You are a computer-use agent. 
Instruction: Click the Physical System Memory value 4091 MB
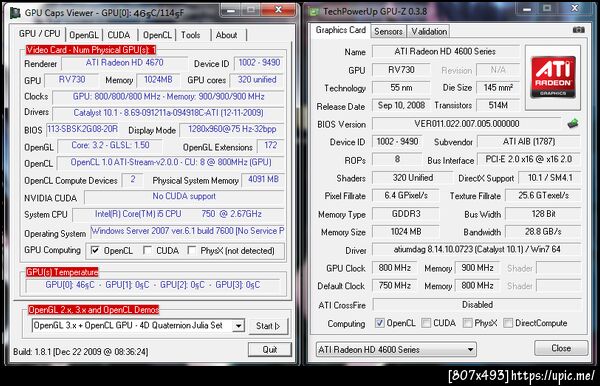click(263, 179)
